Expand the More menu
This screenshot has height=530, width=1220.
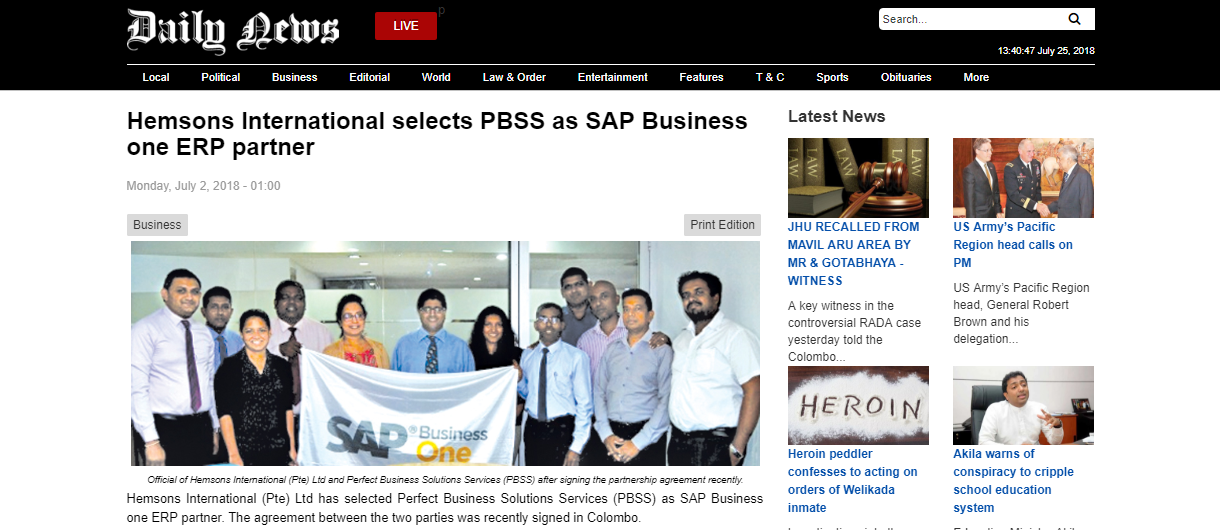976,77
